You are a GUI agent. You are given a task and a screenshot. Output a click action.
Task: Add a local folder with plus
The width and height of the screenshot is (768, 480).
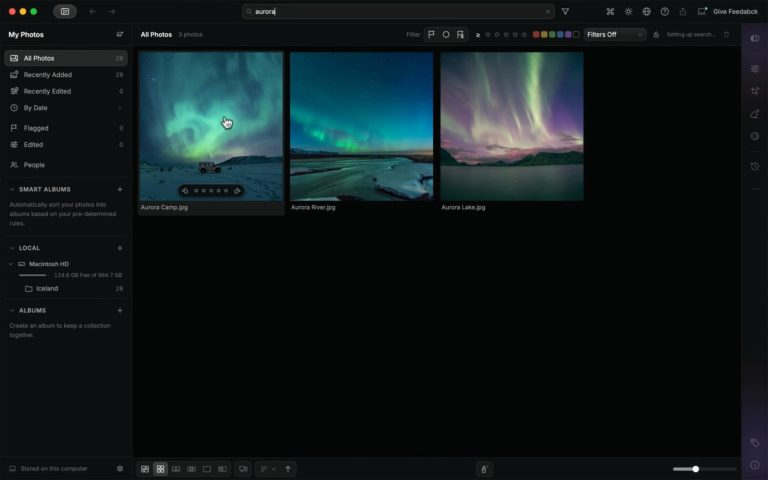tap(120, 248)
